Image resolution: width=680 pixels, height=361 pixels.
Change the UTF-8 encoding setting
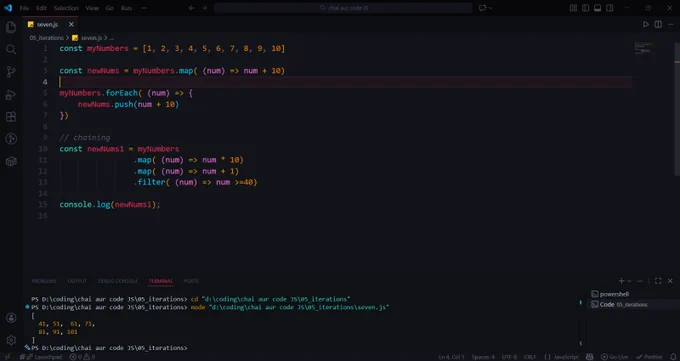point(509,357)
